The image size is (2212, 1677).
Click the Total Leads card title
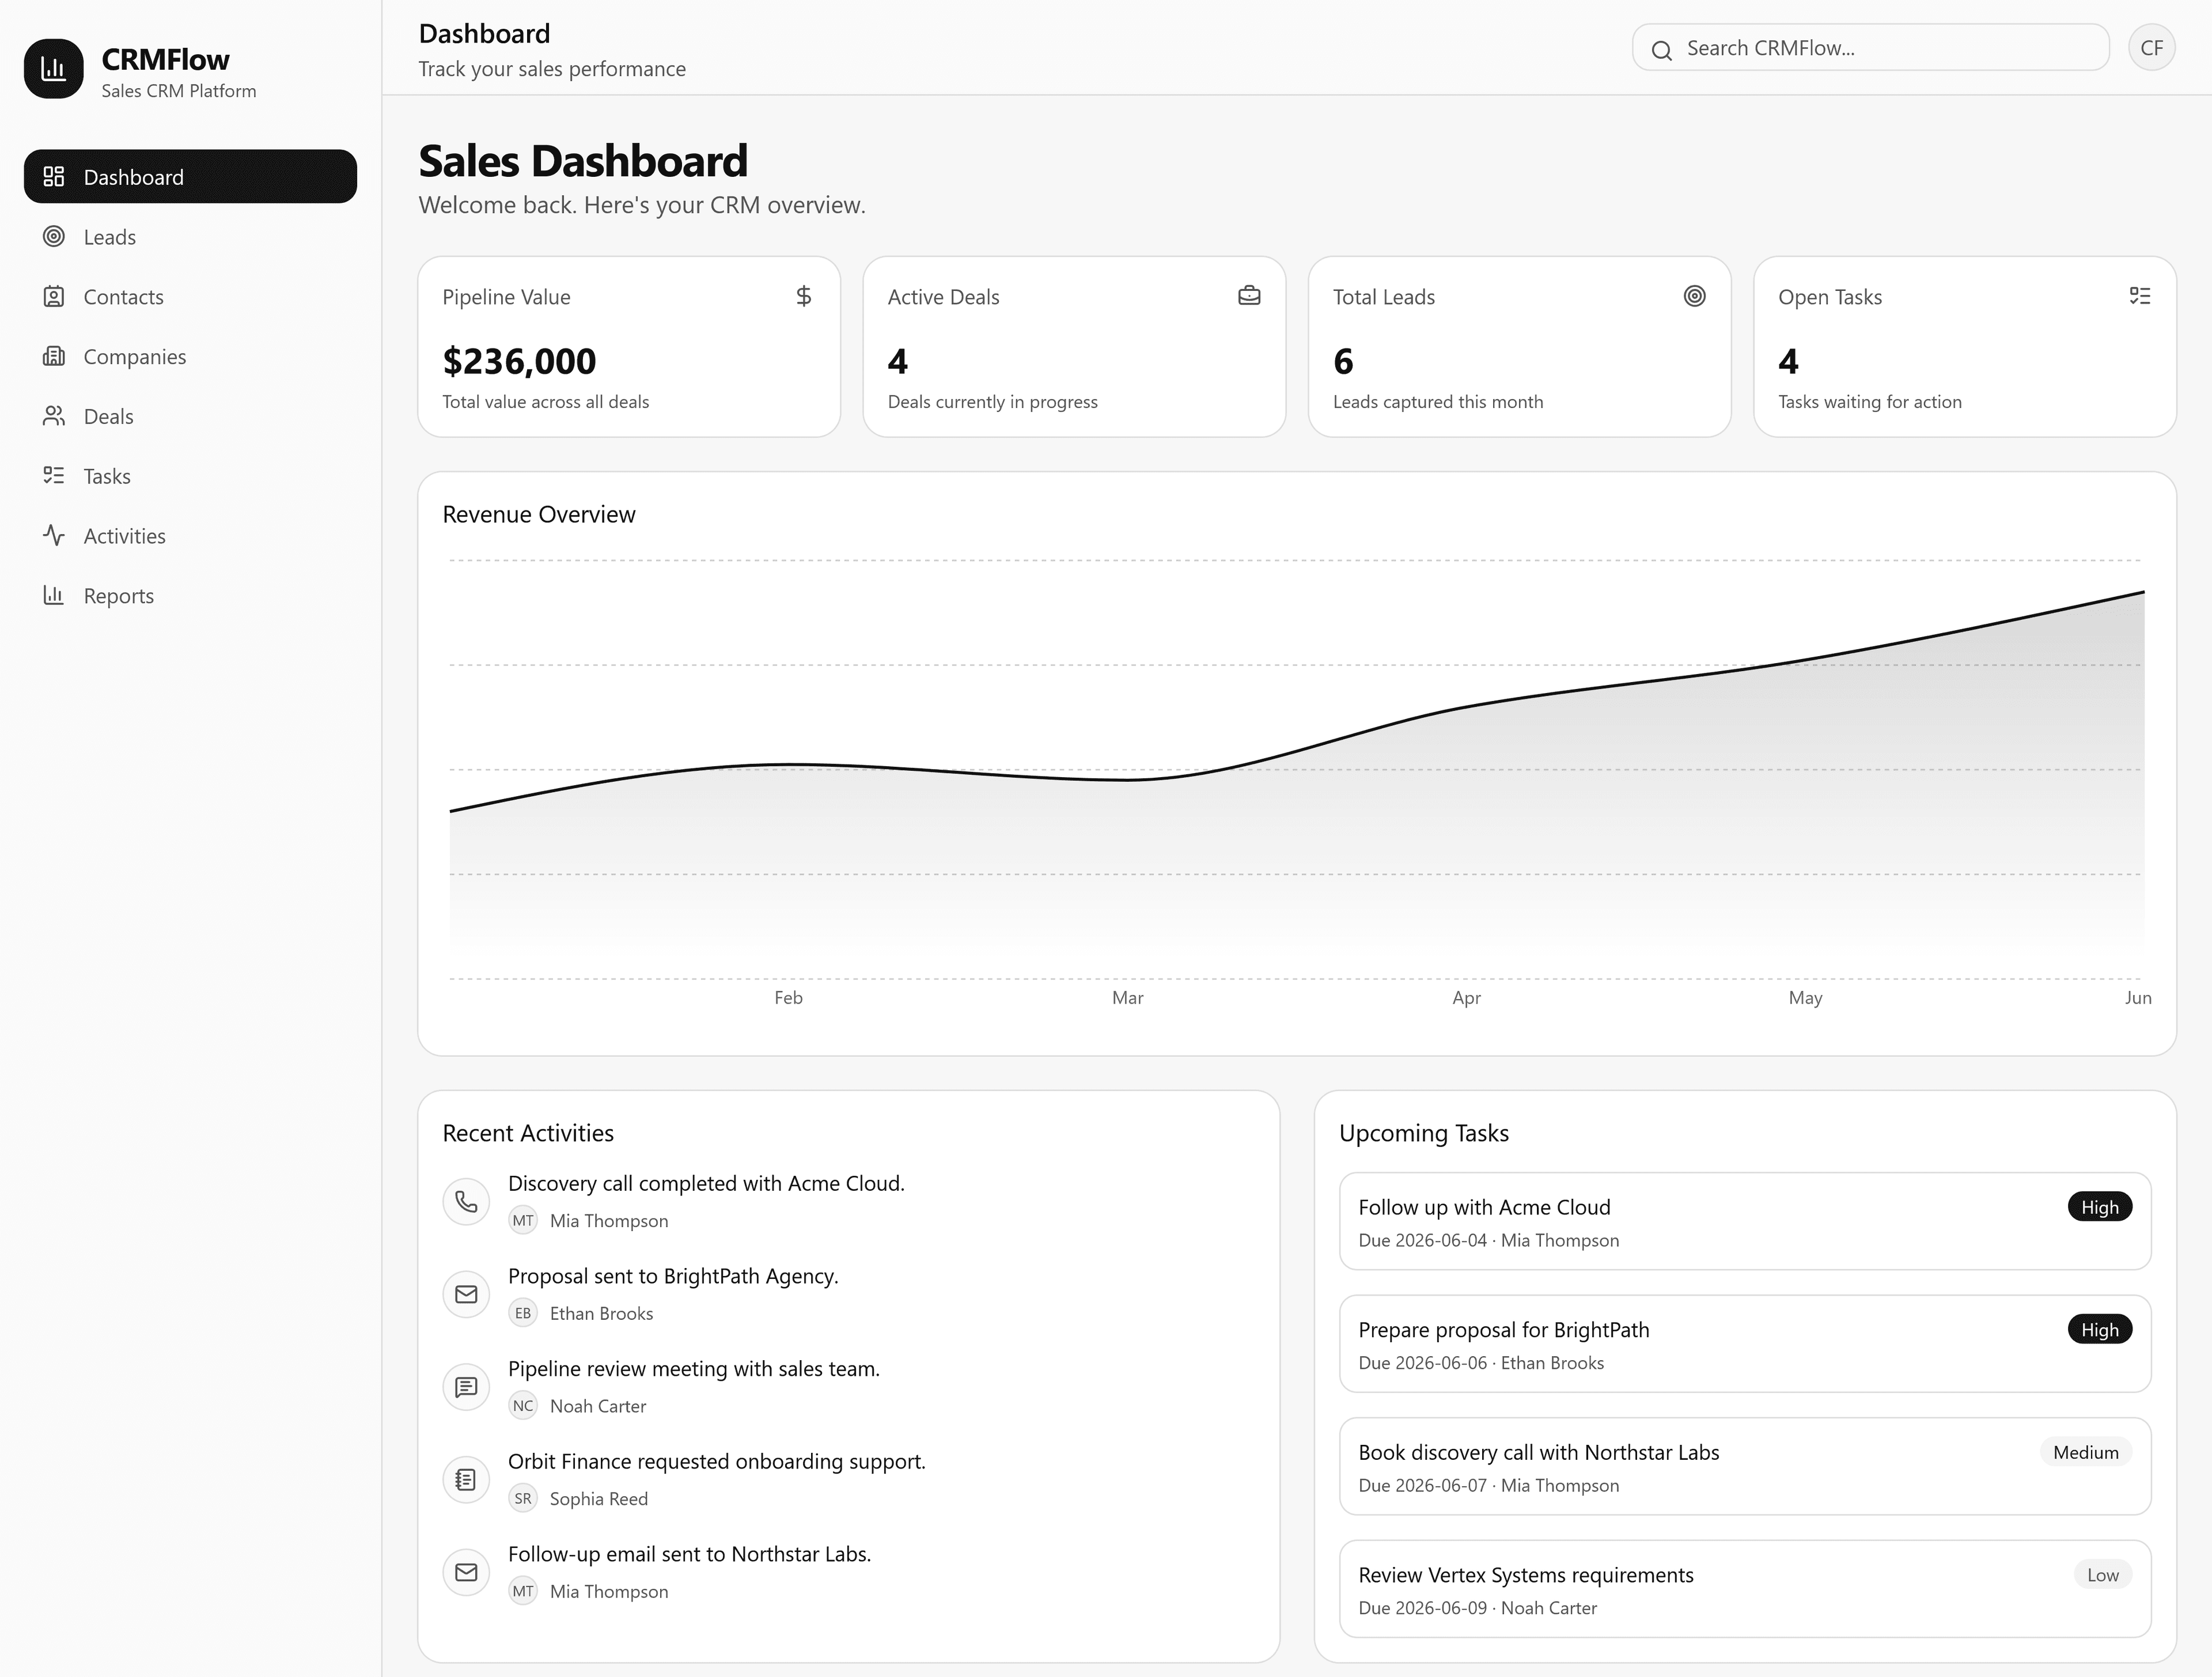[1384, 297]
